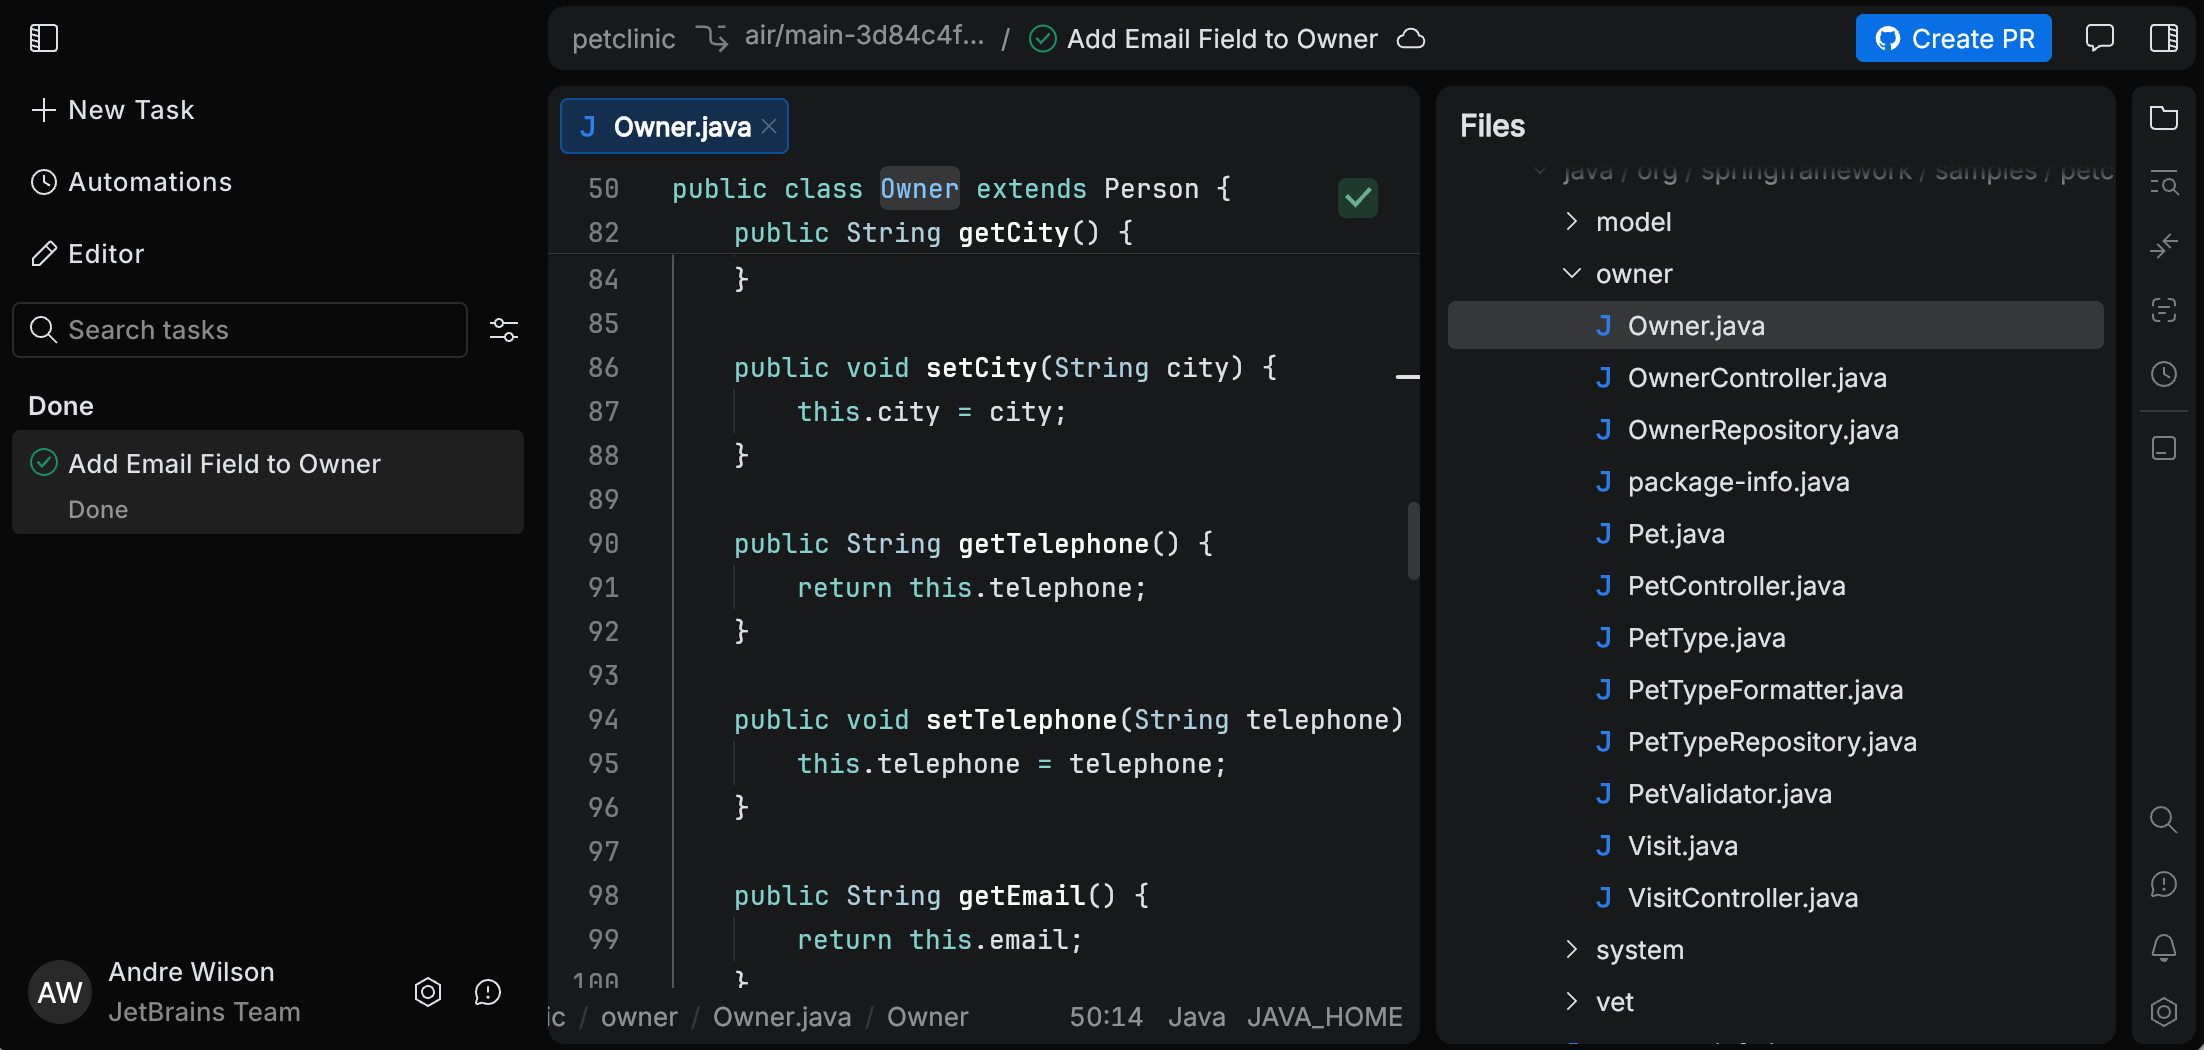Open the Files folder tool icon

2164,118
